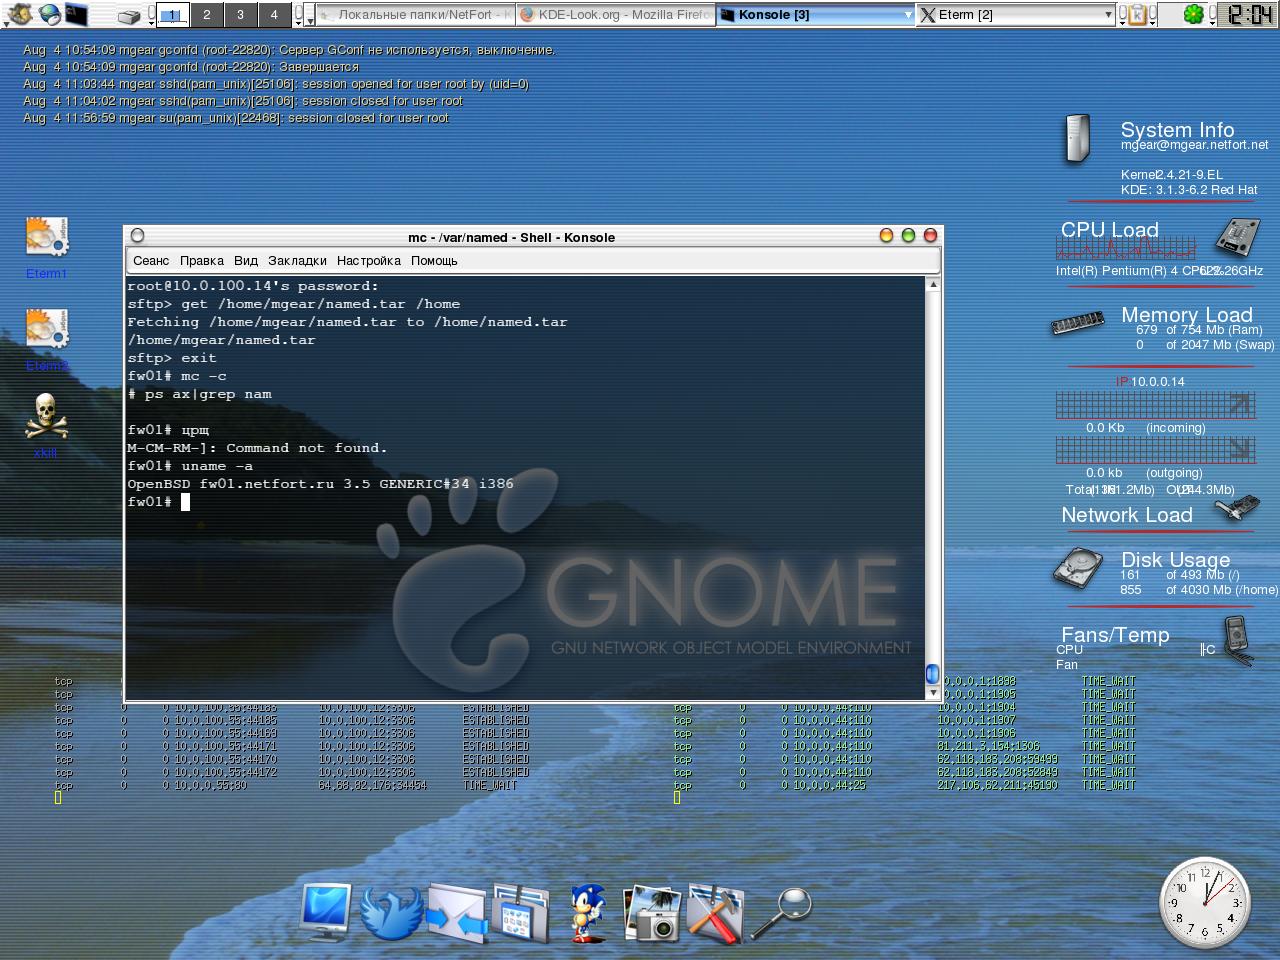1280x960 pixels.
Task: Click the drive icon in the top panel
Action: point(129,15)
